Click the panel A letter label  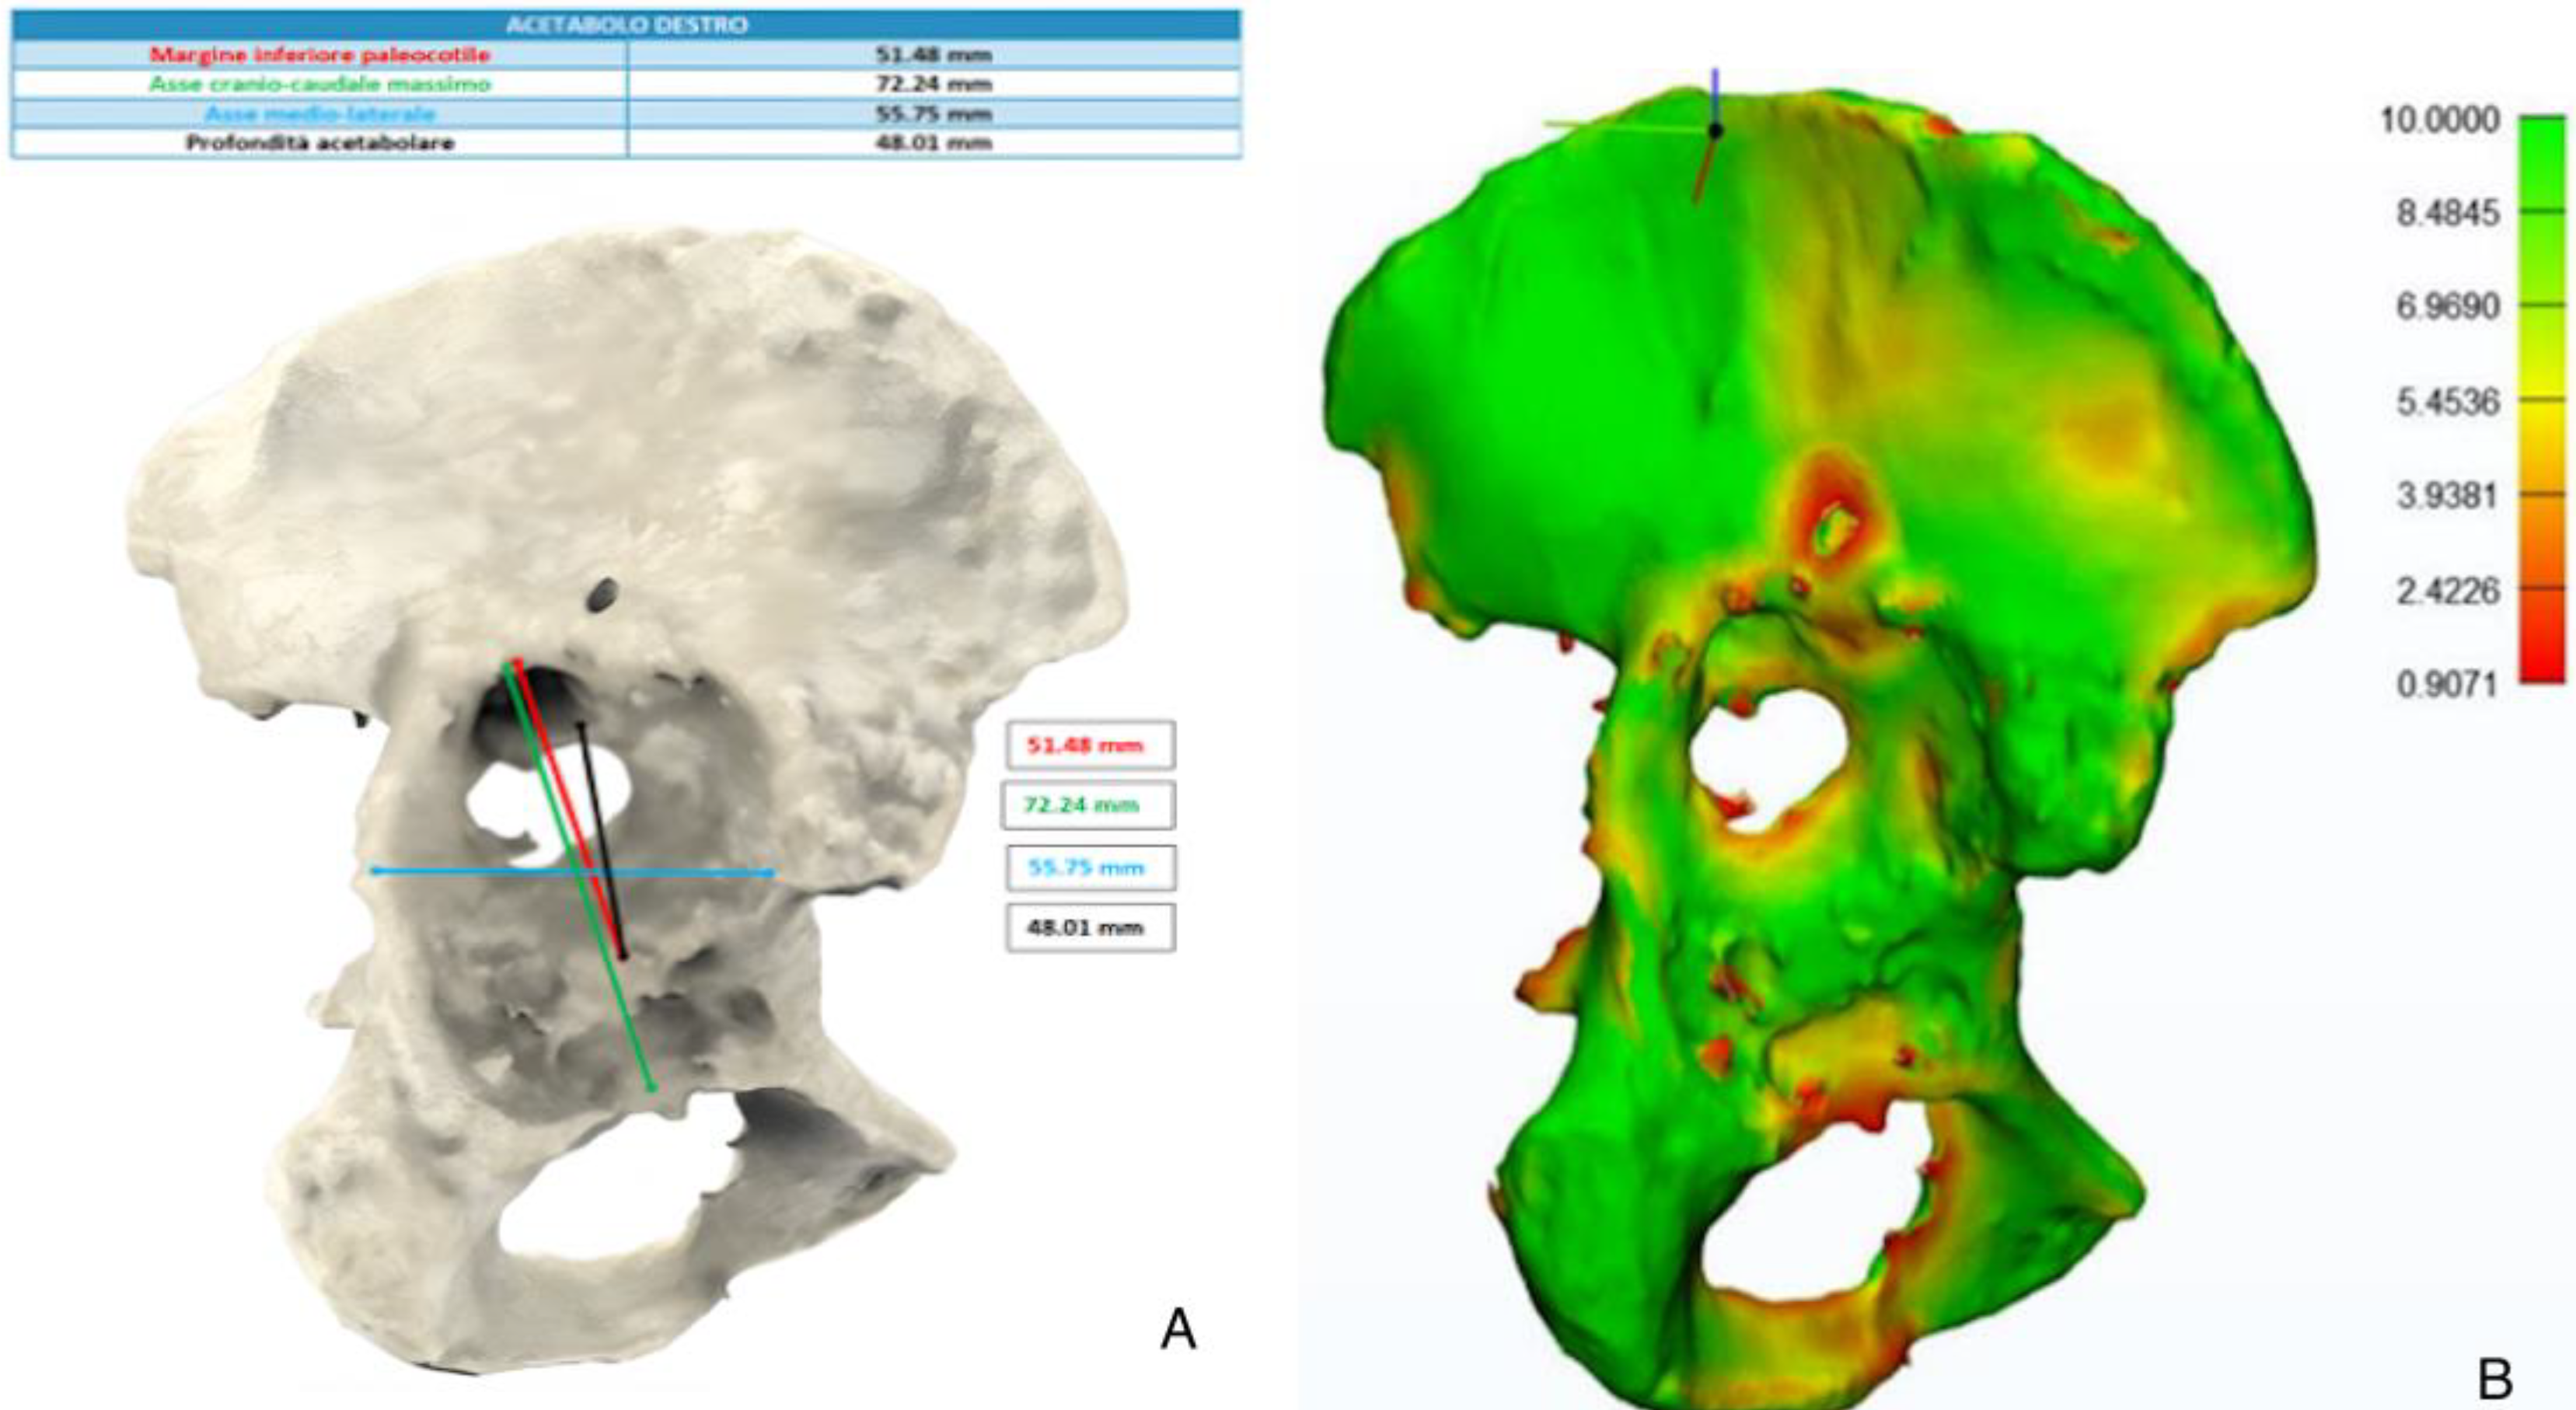coord(1178,1330)
